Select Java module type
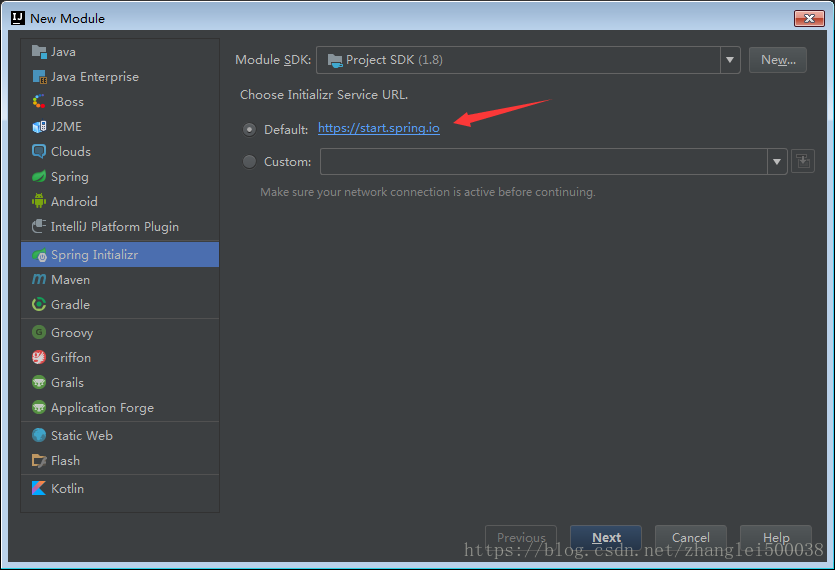835x570 pixels. pyautogui.click(x=120, y=52)
